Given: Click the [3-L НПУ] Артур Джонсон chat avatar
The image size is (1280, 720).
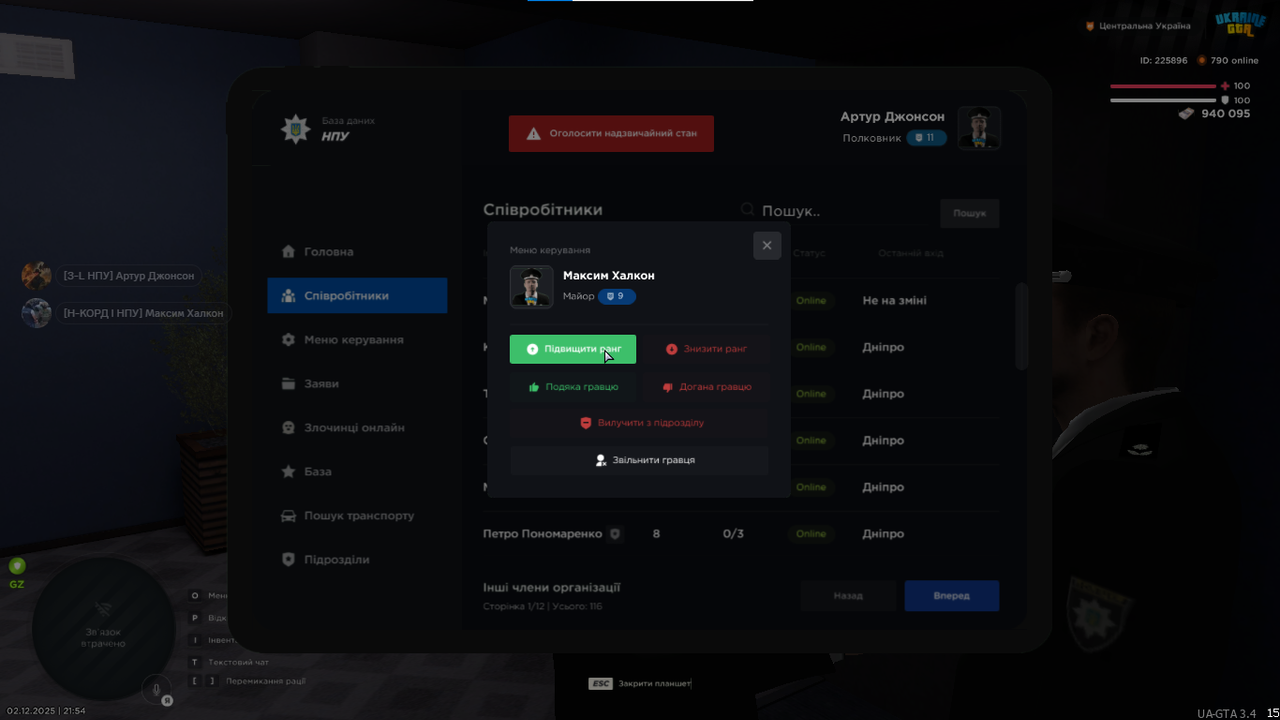Looking at the screenshot, I should [37, 276].
